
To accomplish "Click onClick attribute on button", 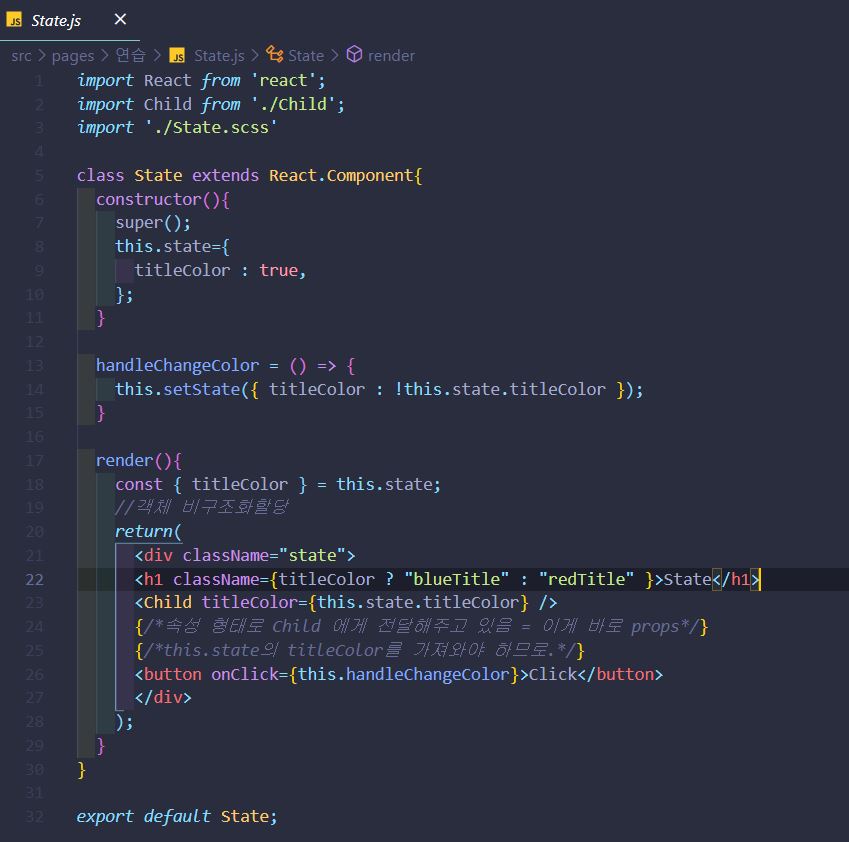I will pos(245,674).
